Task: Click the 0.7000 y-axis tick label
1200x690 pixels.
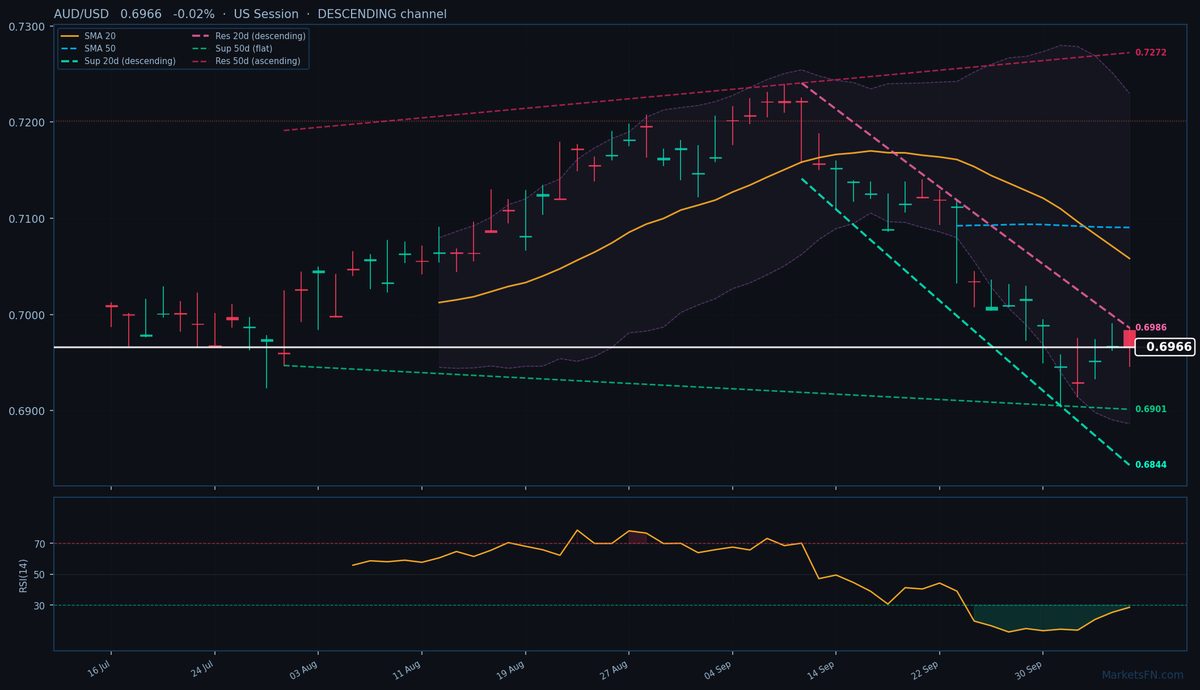Action: point(26,315)
